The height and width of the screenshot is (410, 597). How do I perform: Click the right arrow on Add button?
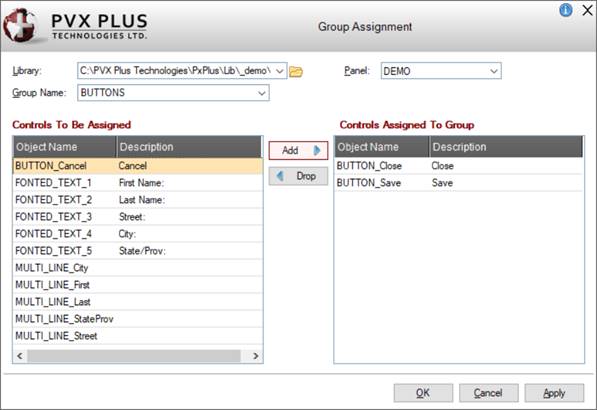(317, 150)
